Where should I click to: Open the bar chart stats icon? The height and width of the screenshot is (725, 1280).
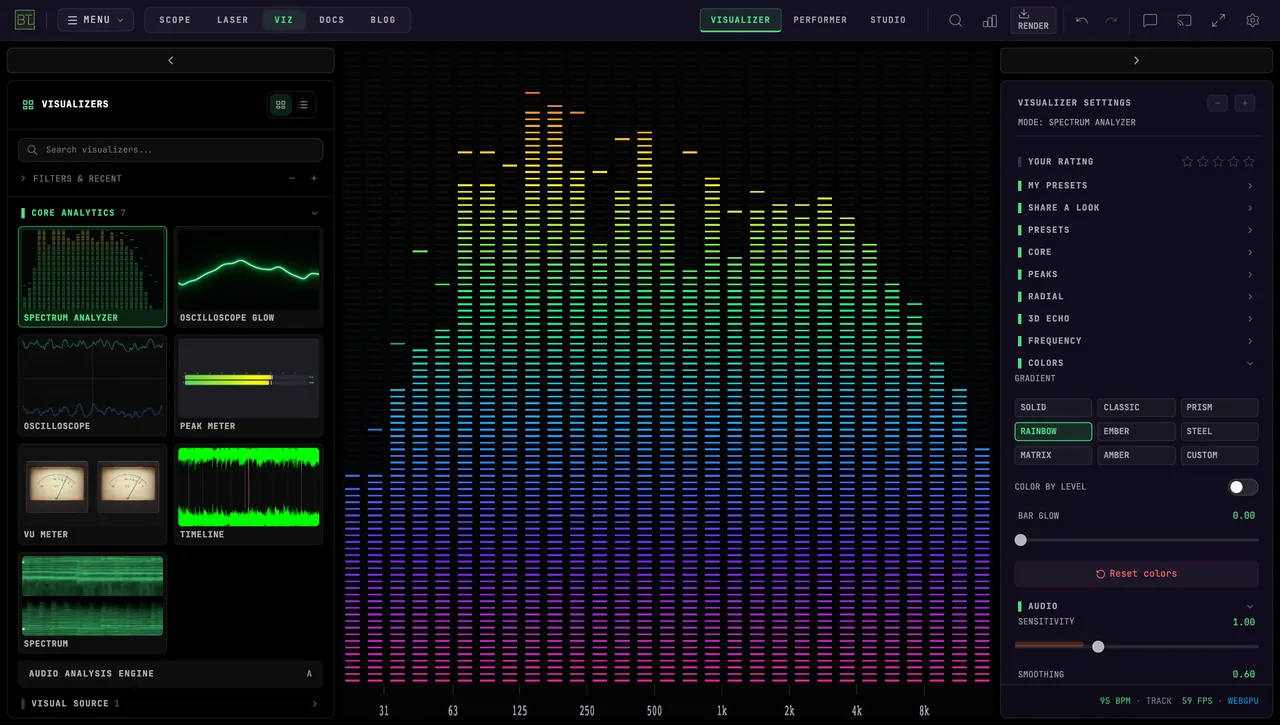tap(990, 20)
